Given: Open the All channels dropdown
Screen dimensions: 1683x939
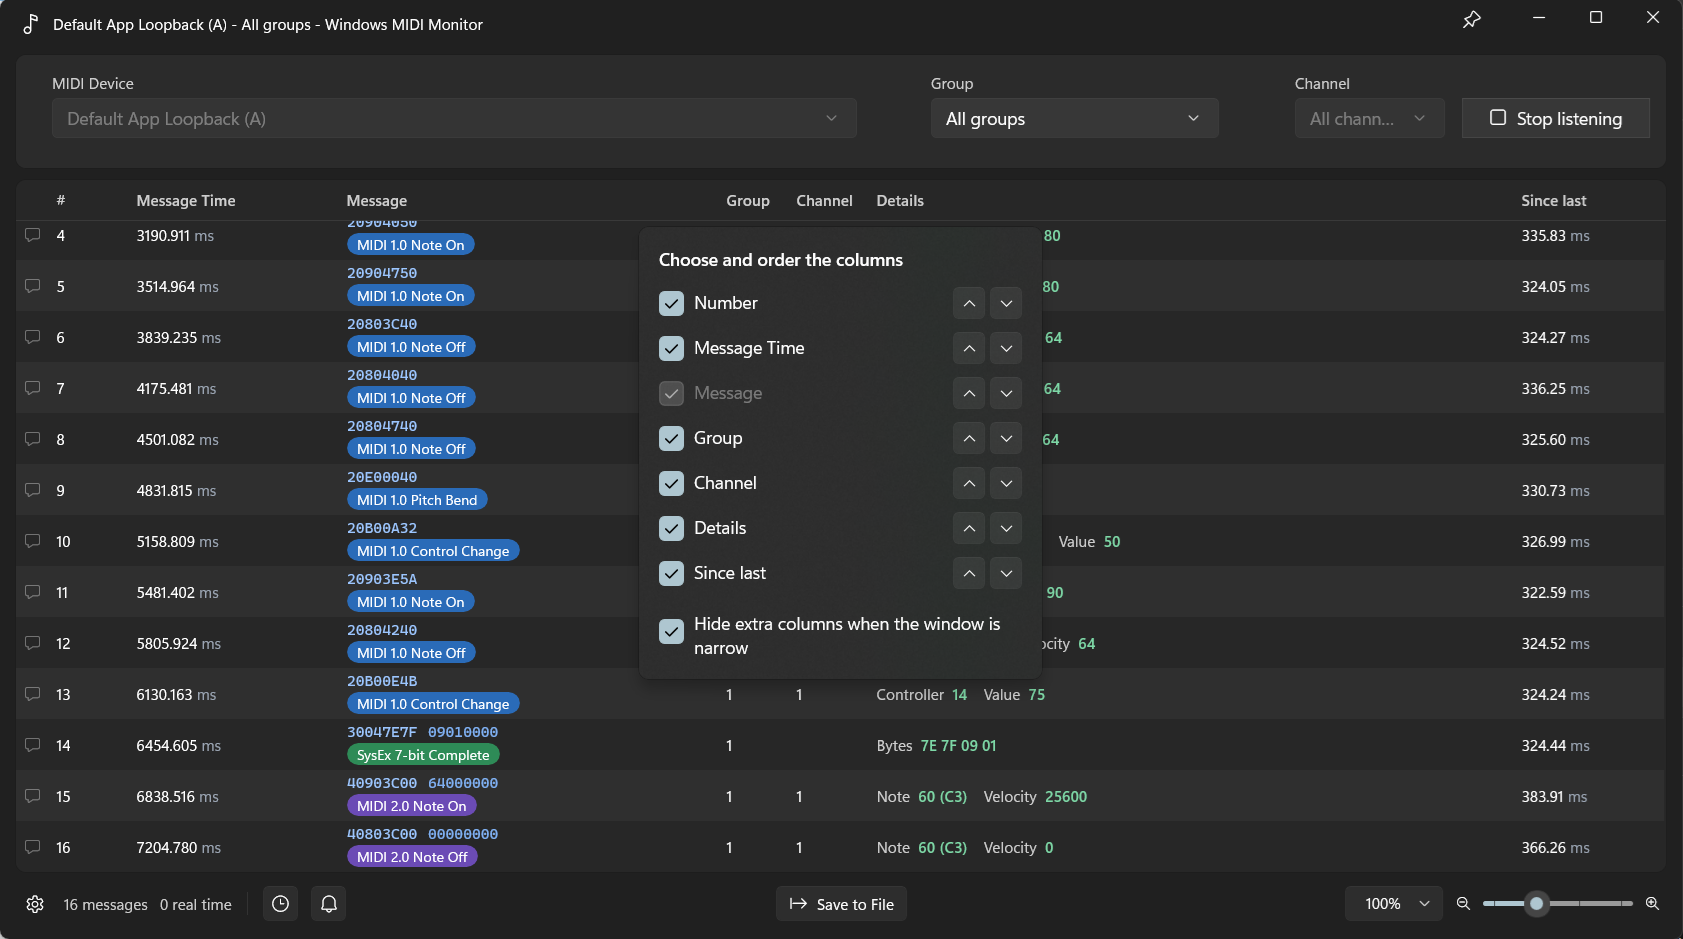Looking at the screenshot, I should pyautogui.click(x=1369, y=118).
